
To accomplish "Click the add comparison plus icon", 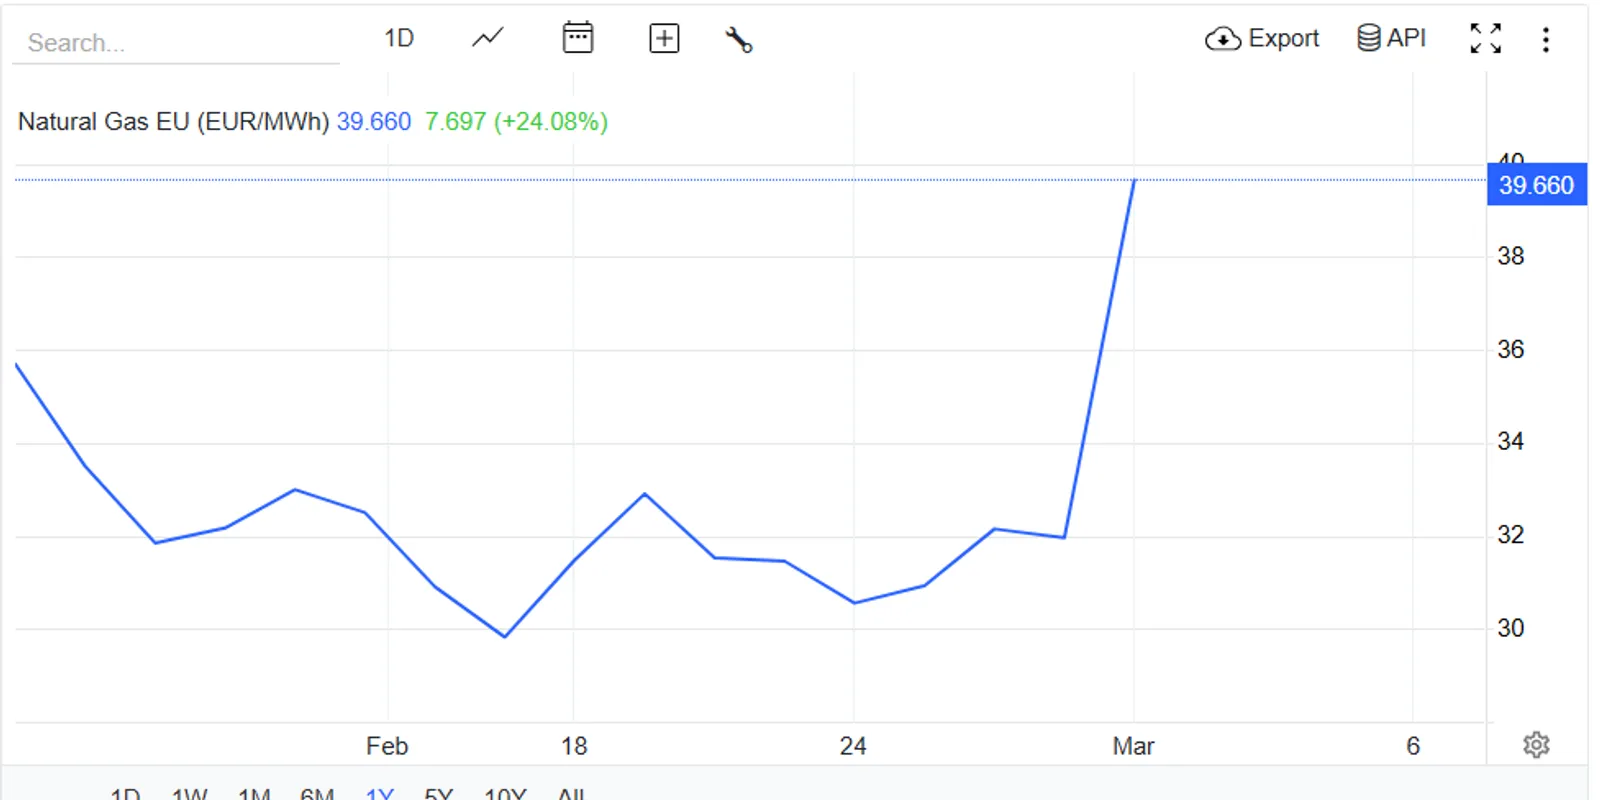I will click(x=664, y=39).
